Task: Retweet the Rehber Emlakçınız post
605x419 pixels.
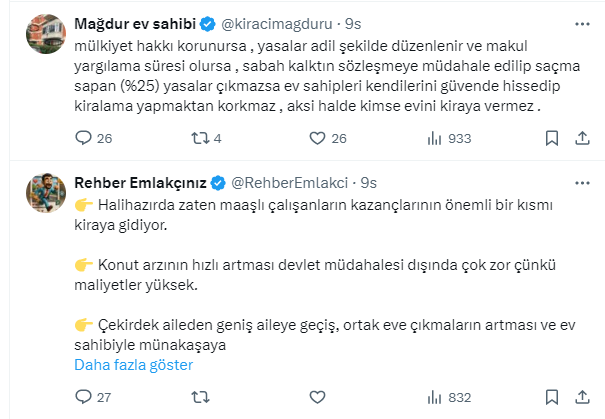Action: (199, 397)
